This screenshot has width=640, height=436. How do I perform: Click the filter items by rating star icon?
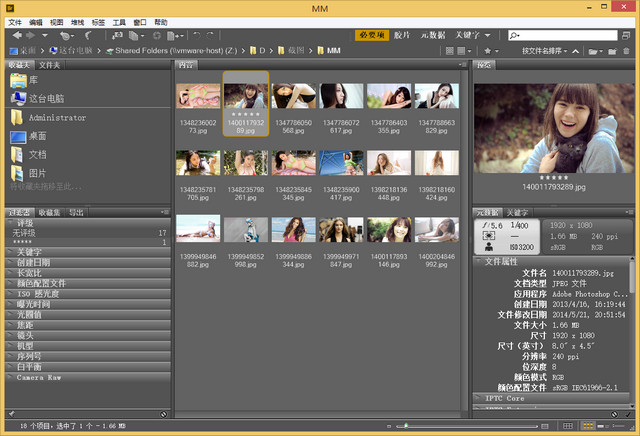487,50
